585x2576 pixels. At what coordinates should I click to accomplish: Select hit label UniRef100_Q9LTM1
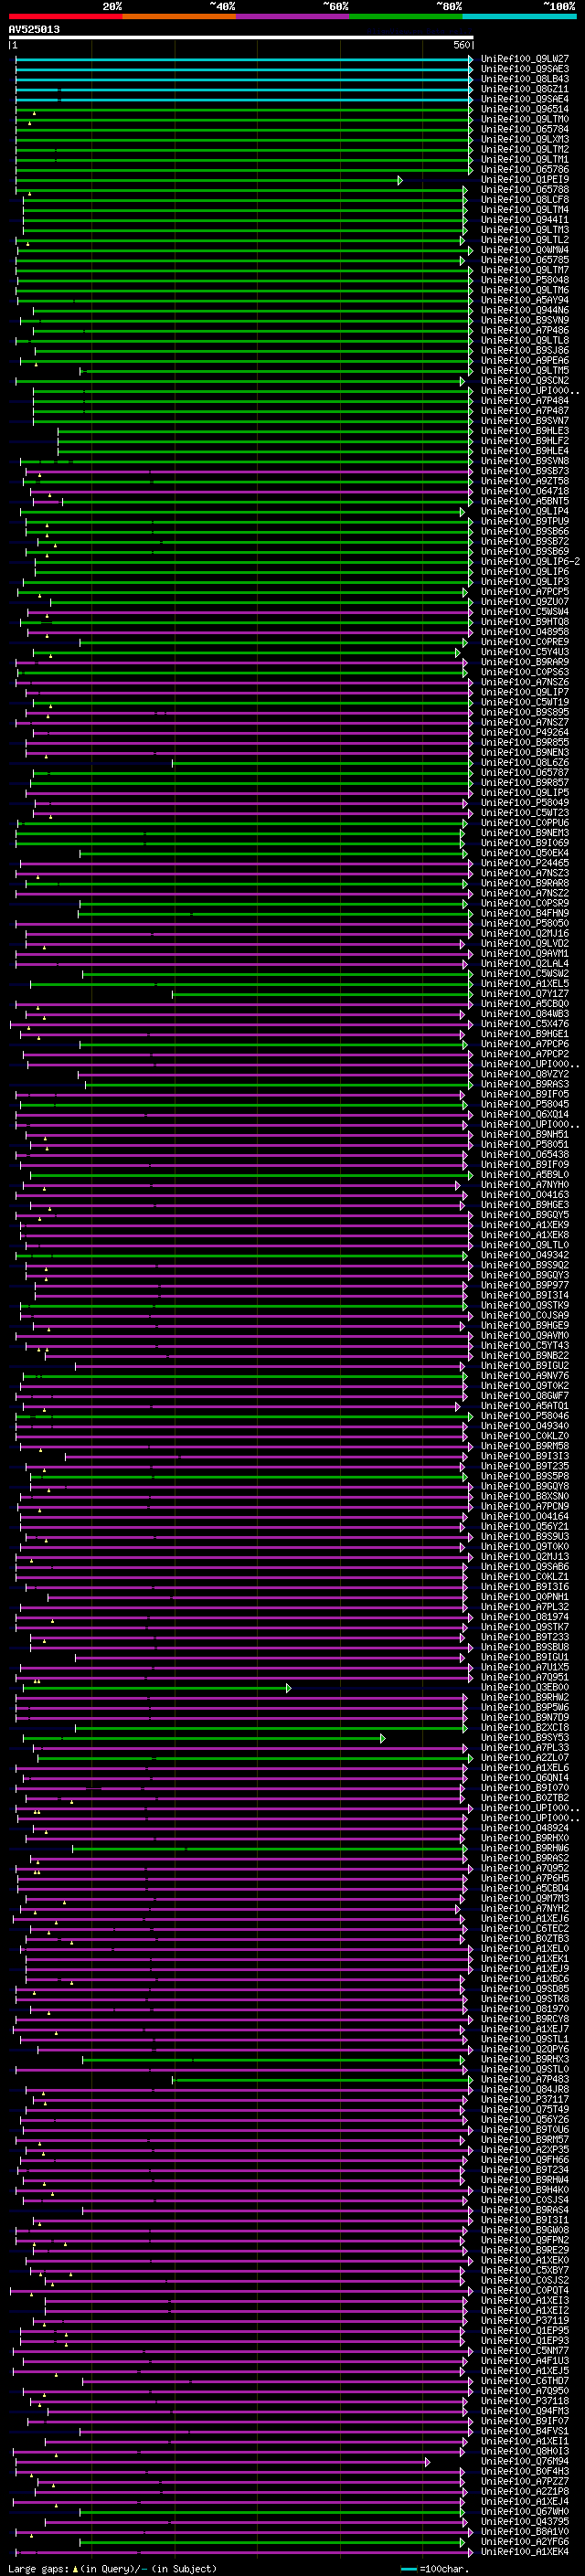click(x=525, y=160)
